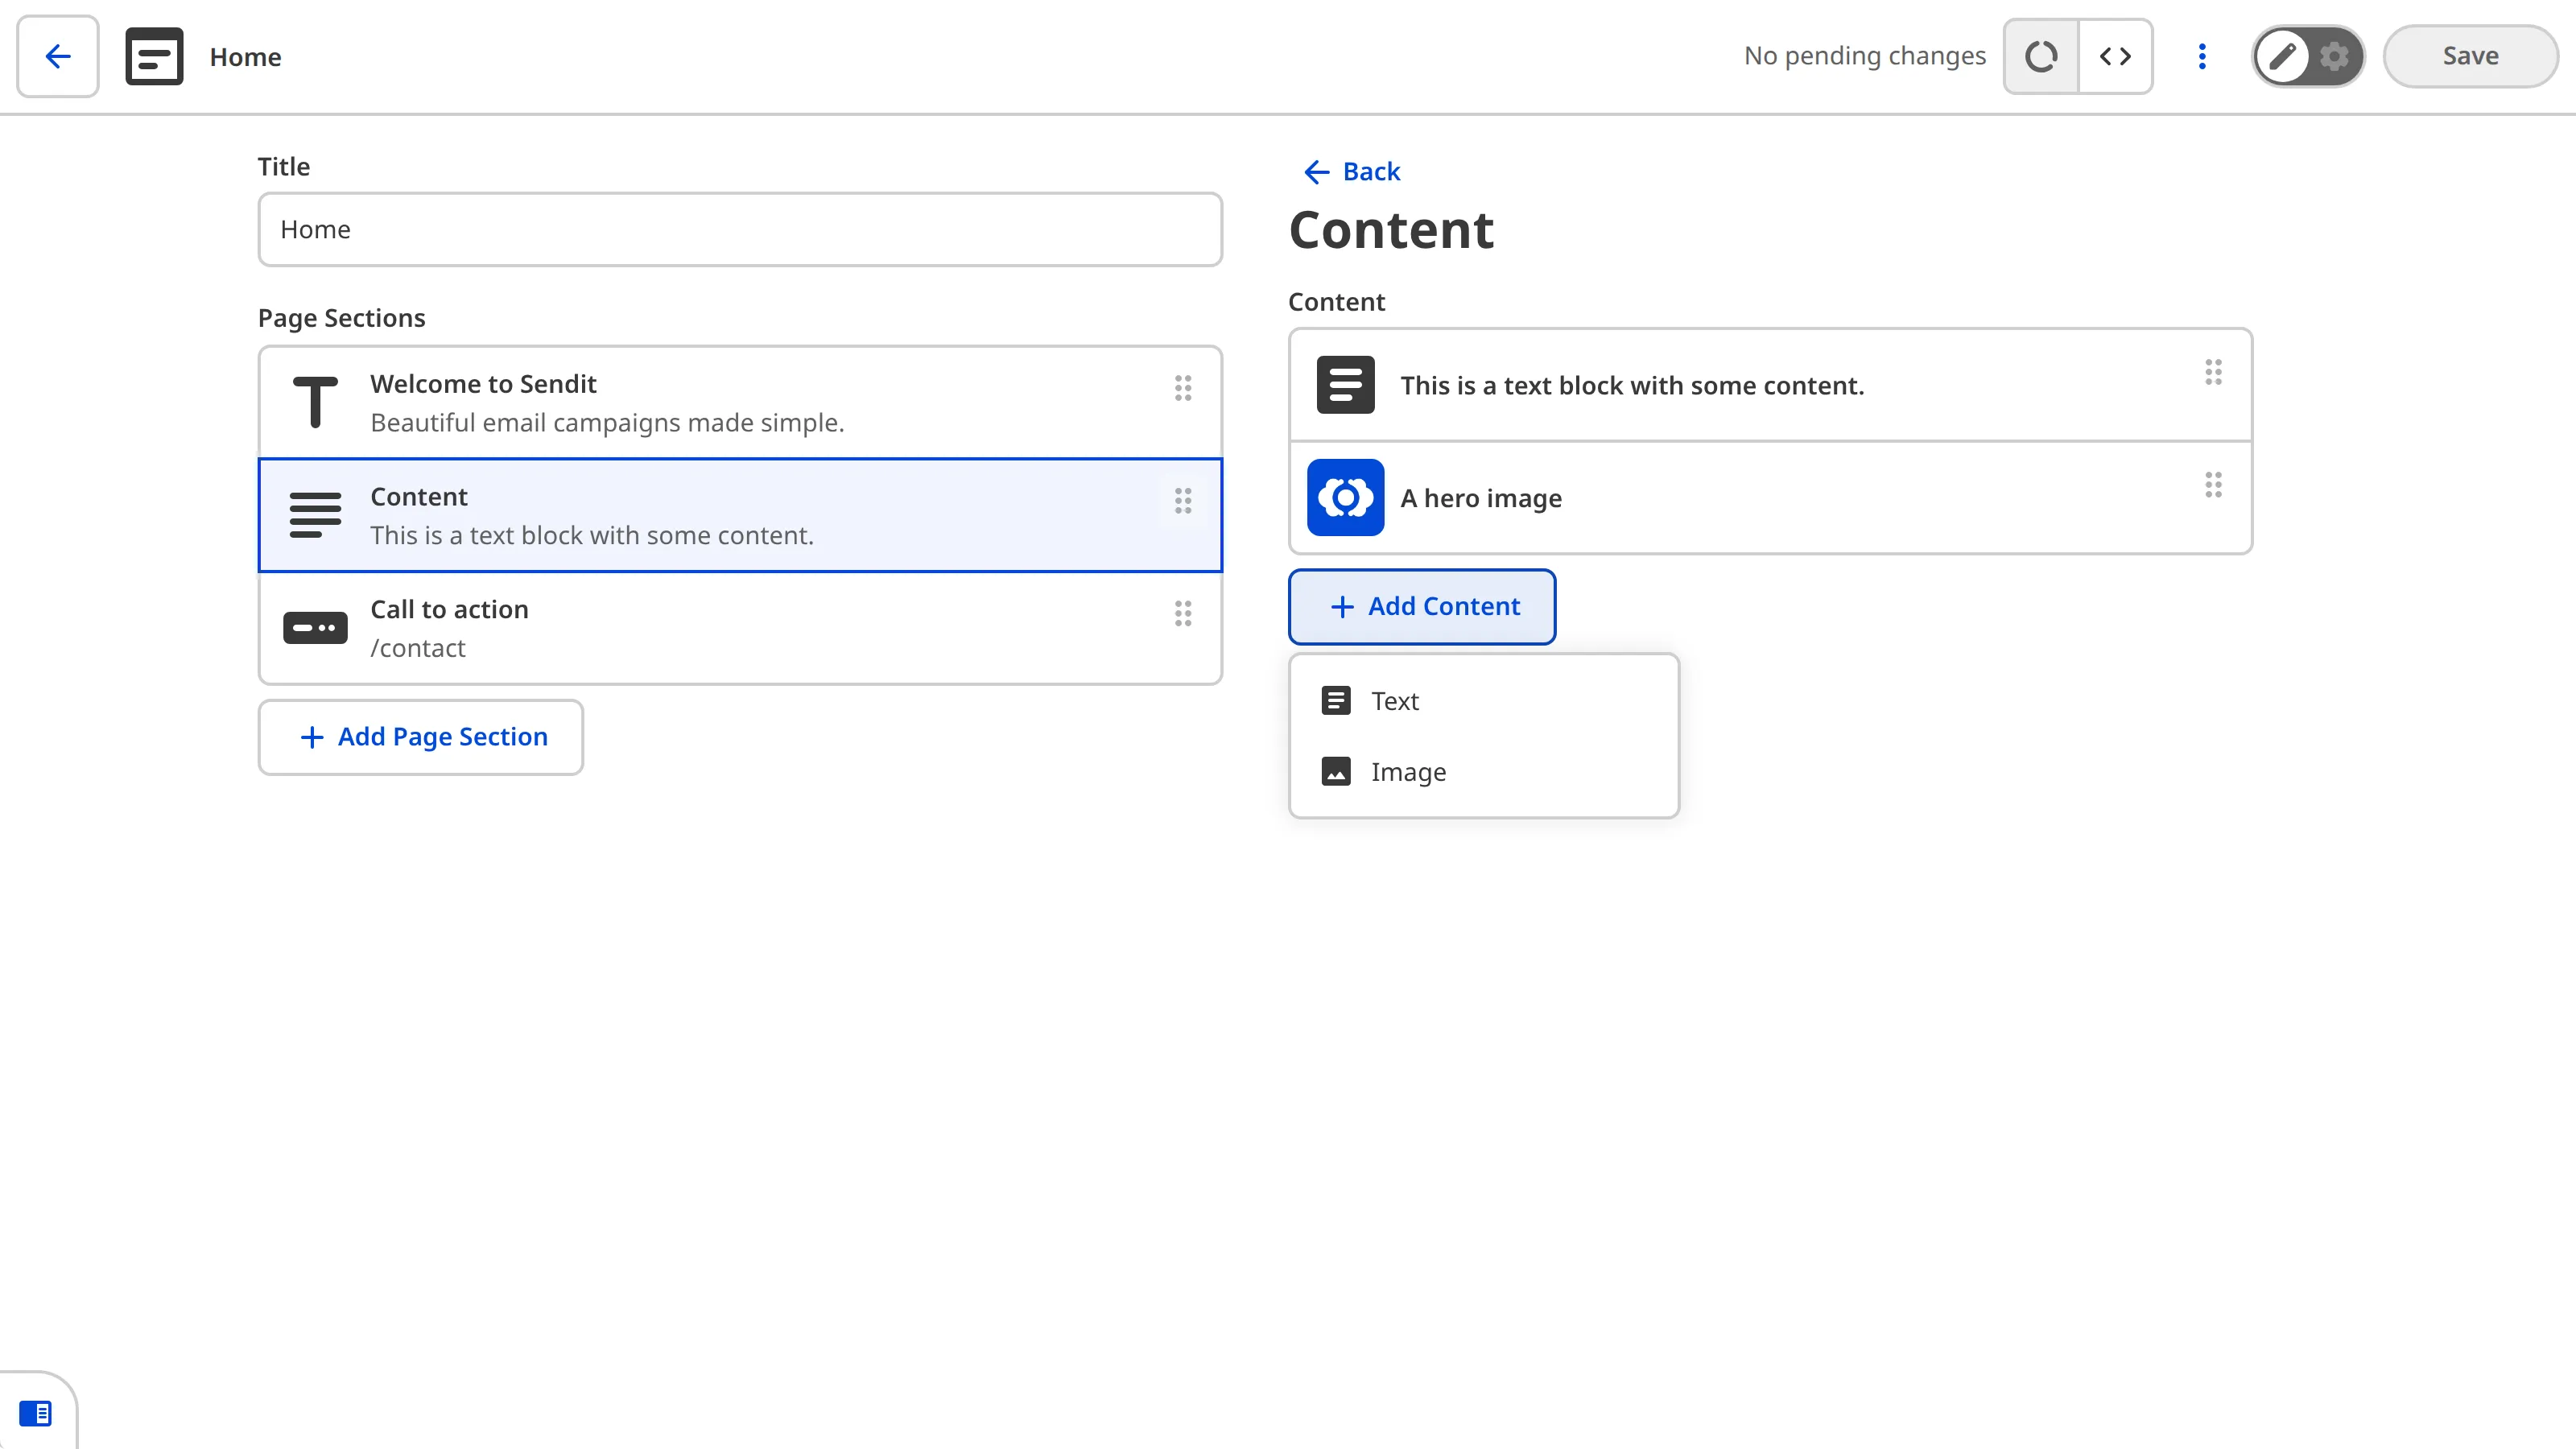Open the code view
The height and width of the screenshot is (1449, 2576).
pos(2116,56)
